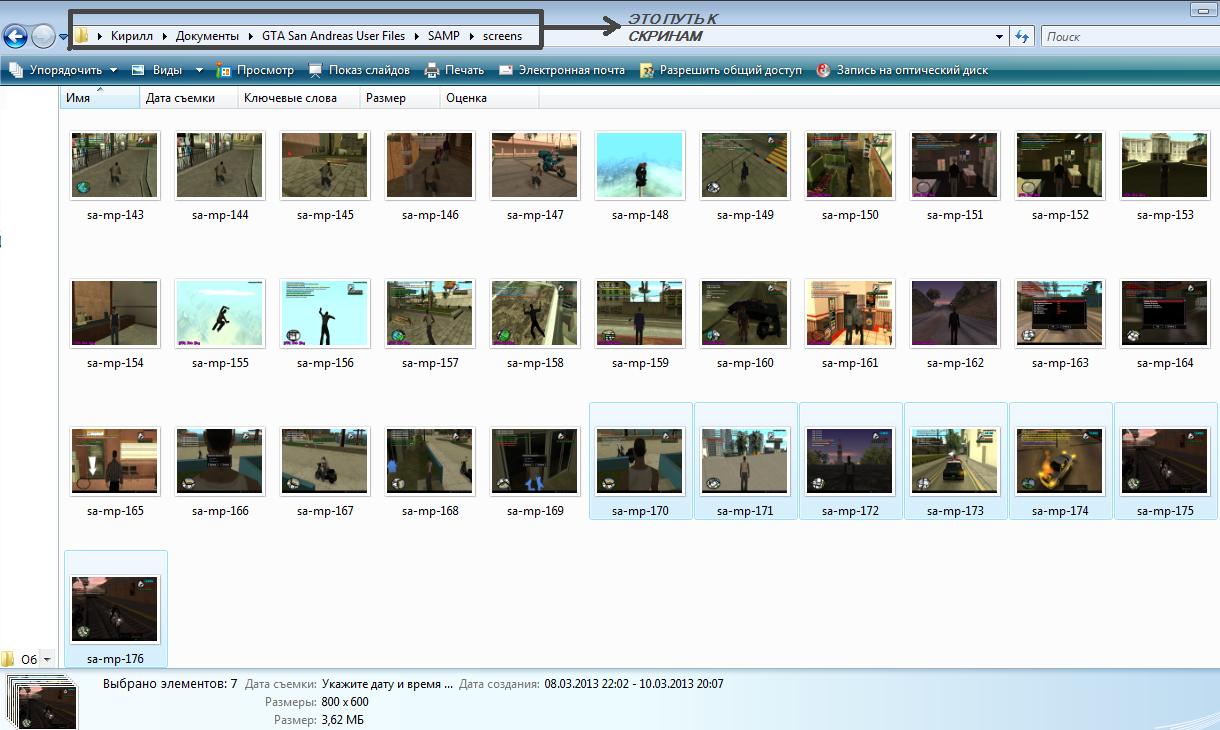
Task: Select car screenshot sa-mp-173
Action: [x=955, y=461]
